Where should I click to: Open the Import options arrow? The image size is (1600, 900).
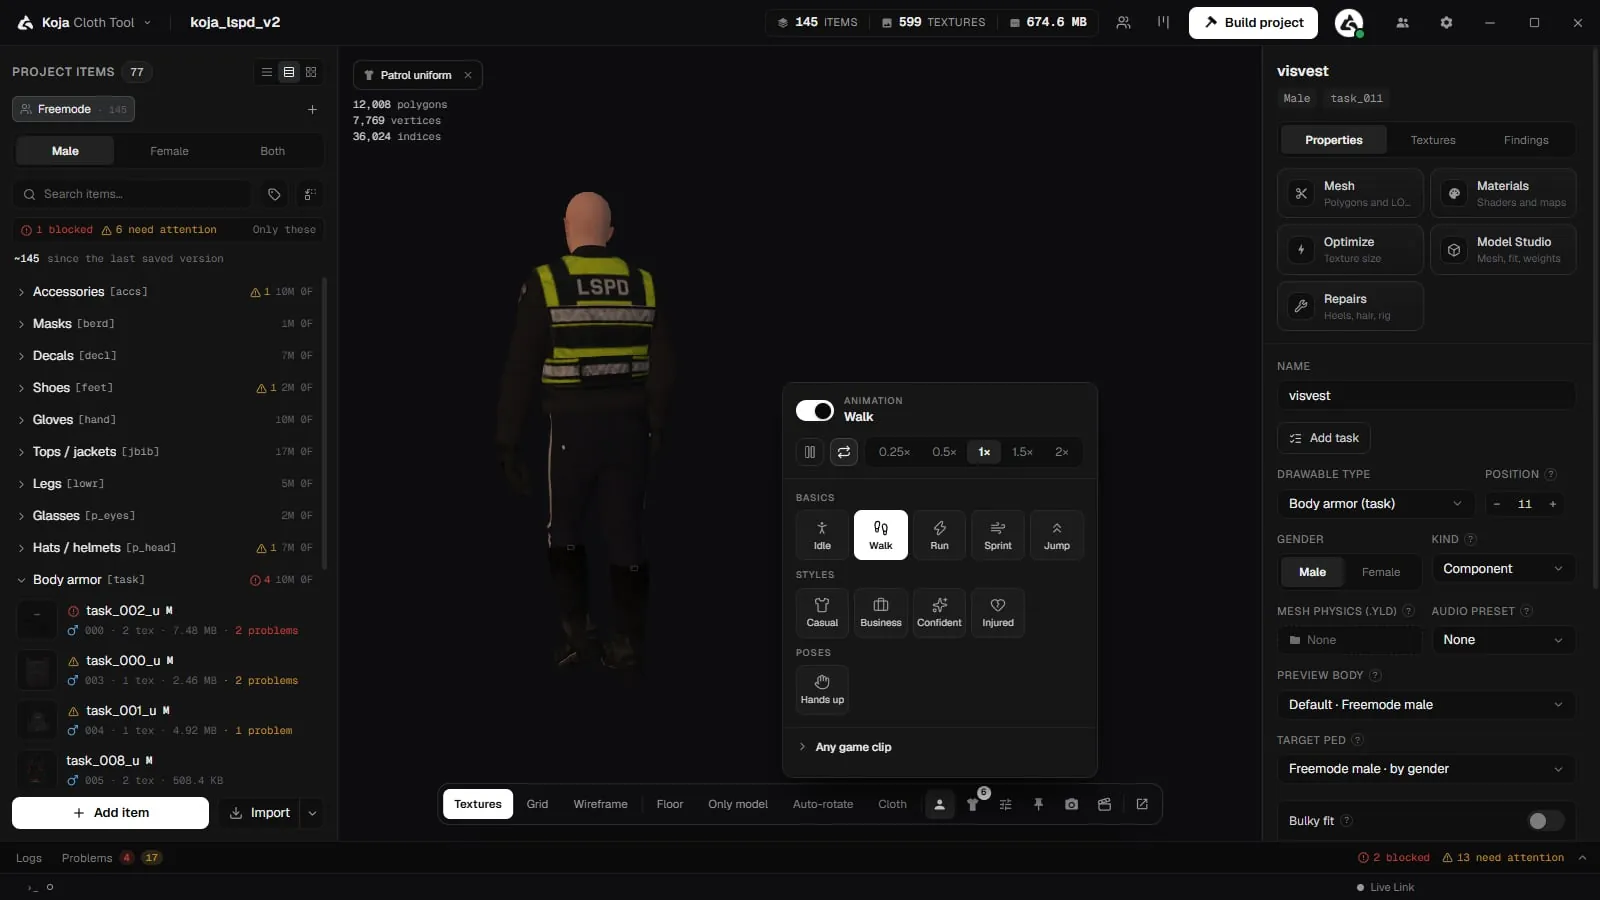pos(312,813)
